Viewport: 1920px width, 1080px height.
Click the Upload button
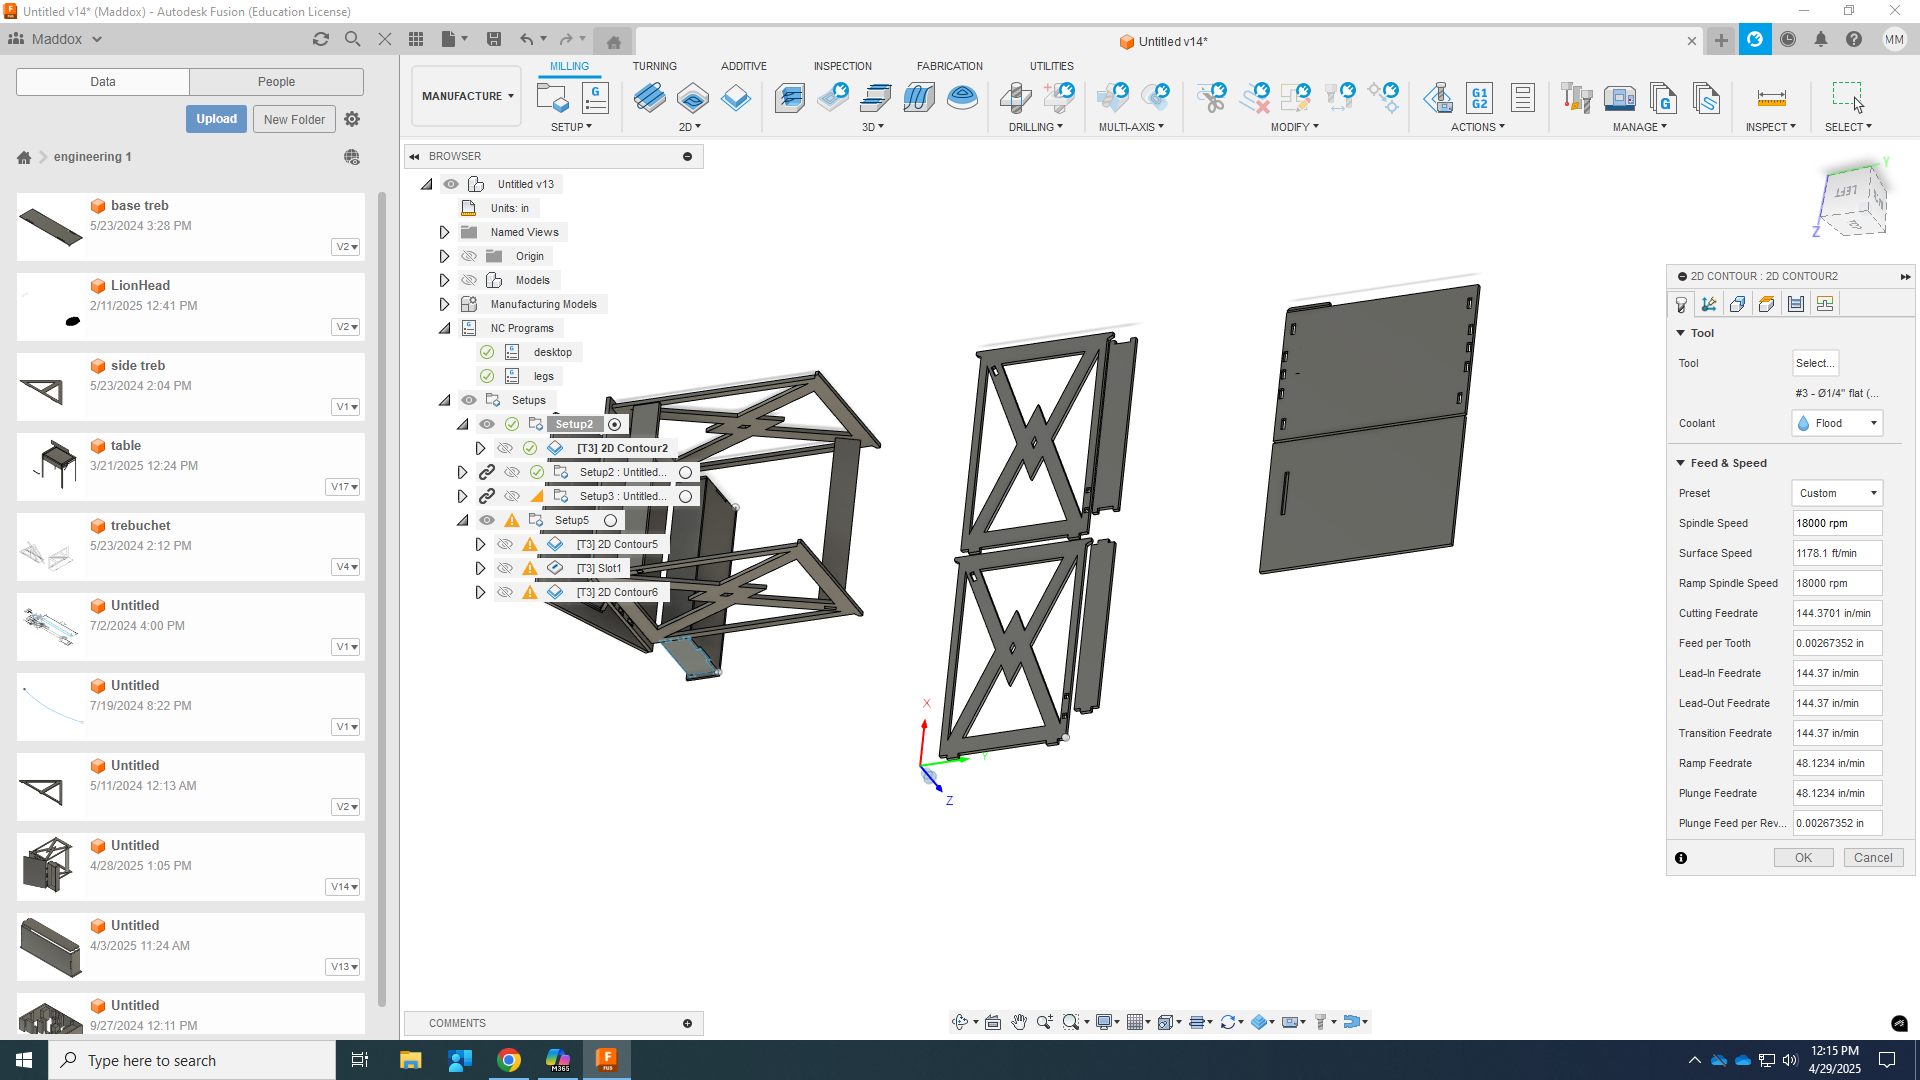click(216, 119)
